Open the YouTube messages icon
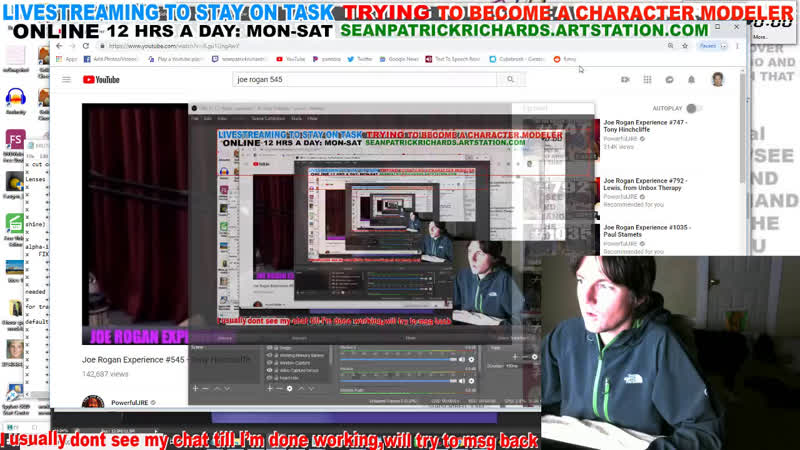The height and width of the screenshot is (450, 800). 669,80
